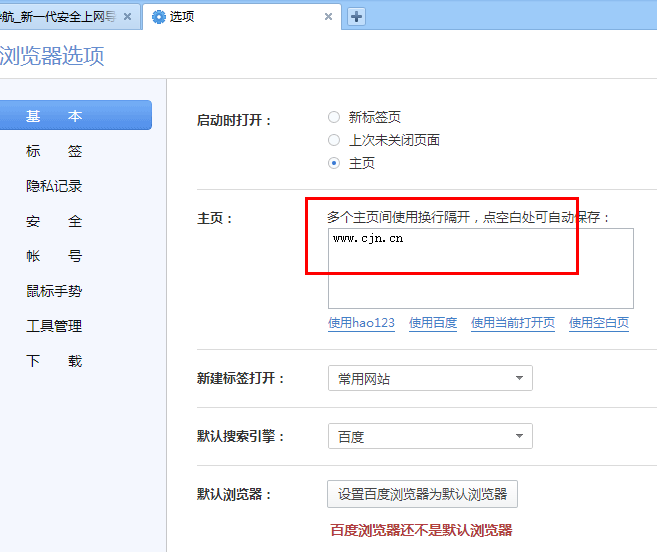The width and height of the screenshot is (657, 552).
Task: Go to the 安全 settings section
Action: pyautogui.click(x=54, y=221)
